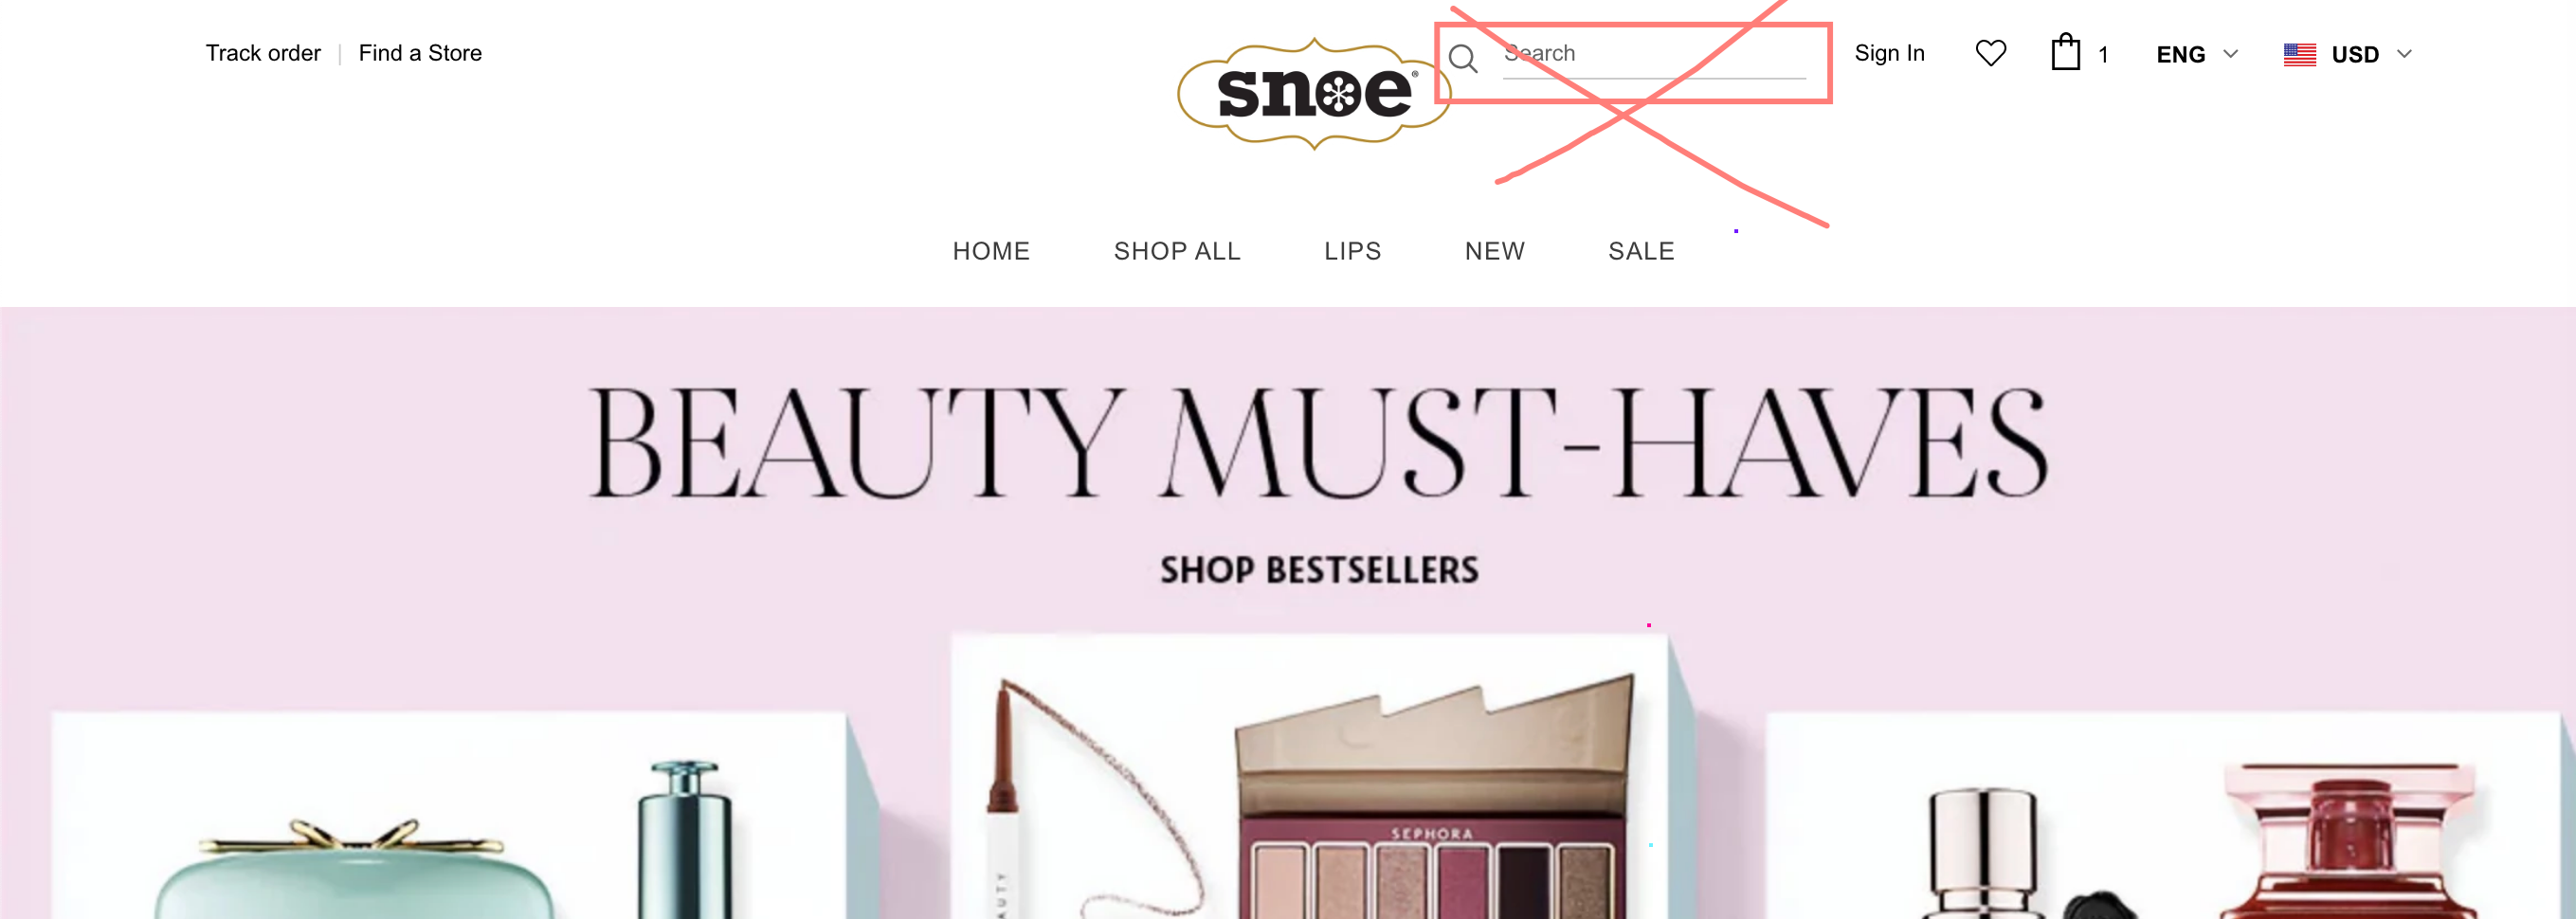
Task: Click the Track order link
Action: click(x=263, y=53)
